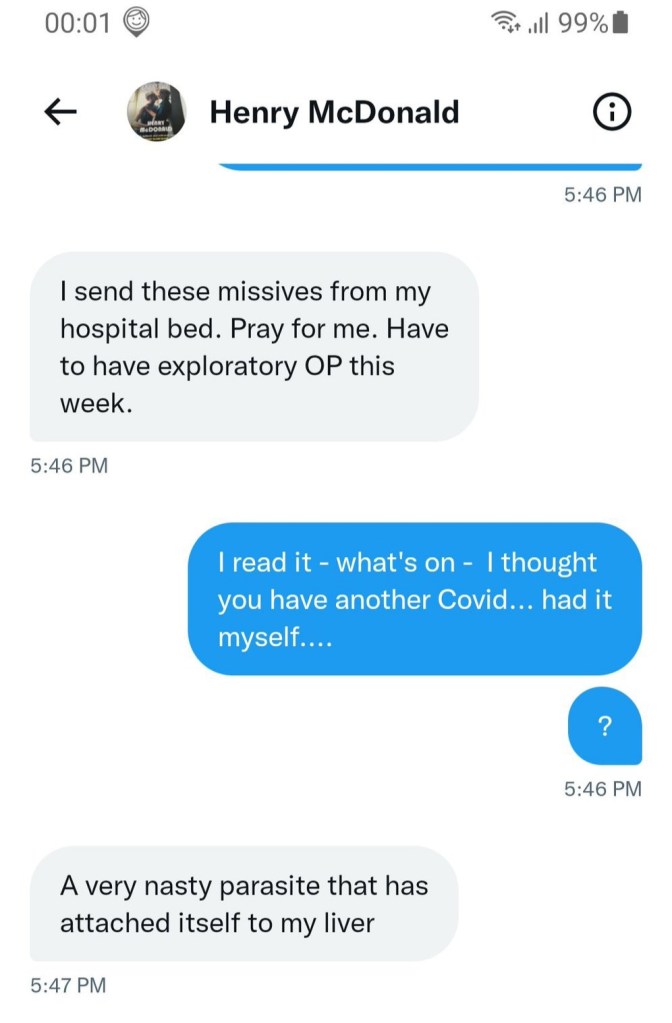
Task: Open the conversation info icon
Action: coord(611,114)
